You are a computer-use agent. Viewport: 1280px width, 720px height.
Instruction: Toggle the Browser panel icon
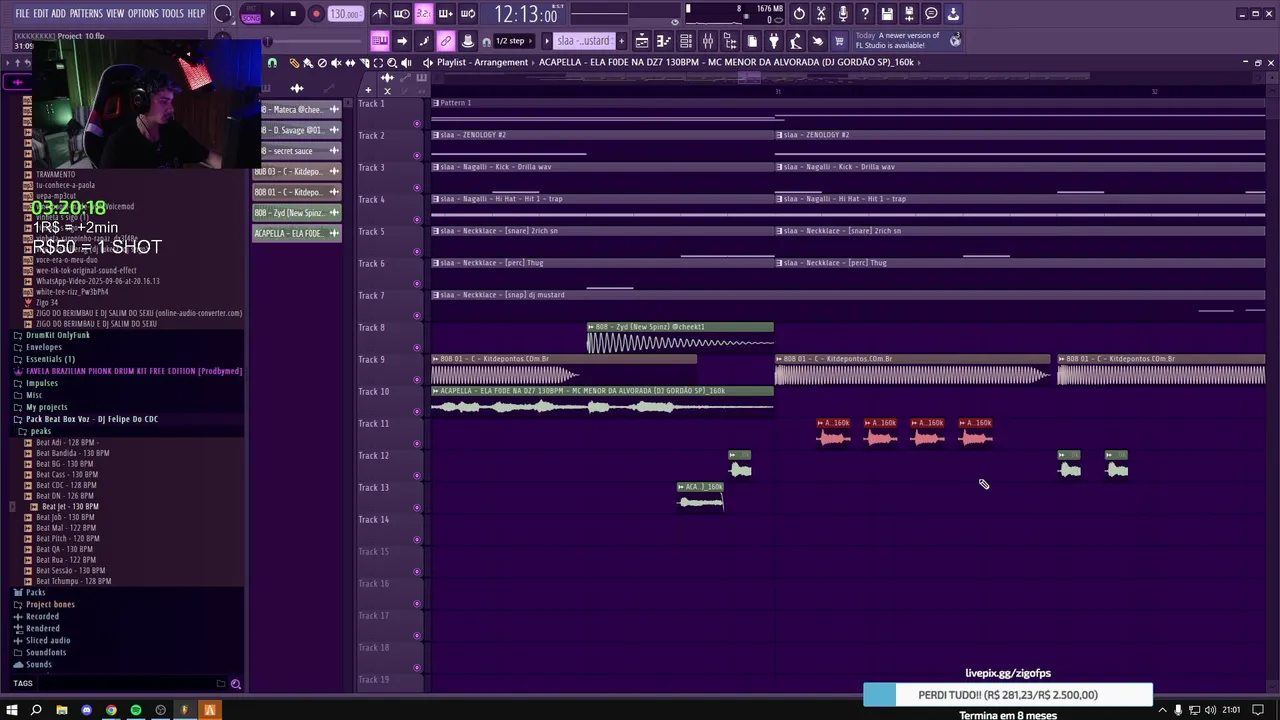coord(730,41)
